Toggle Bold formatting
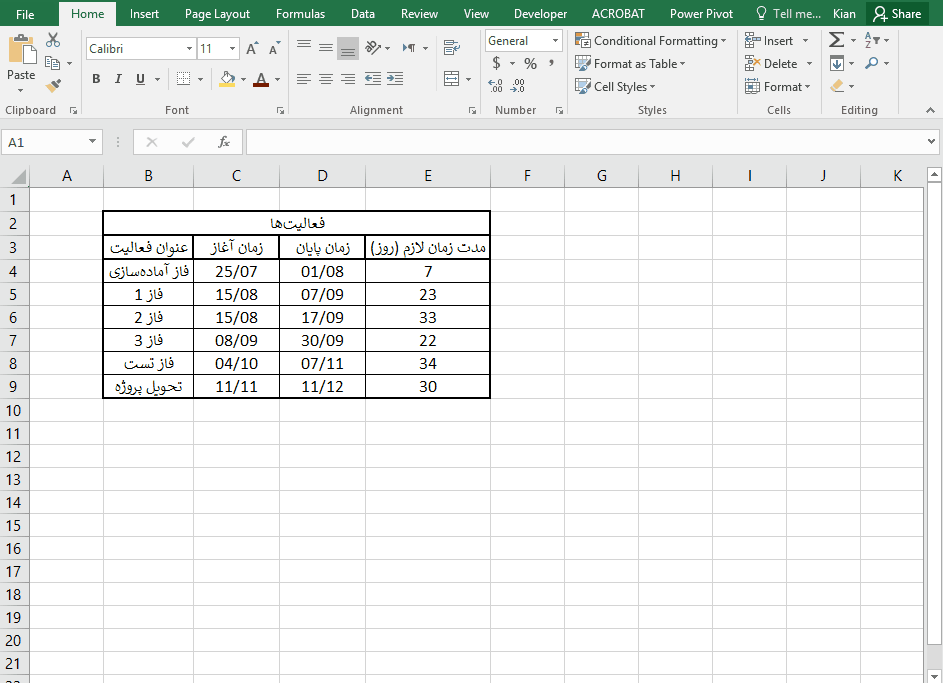This screenshot has height=683, width=943. (x=96, y=79)
